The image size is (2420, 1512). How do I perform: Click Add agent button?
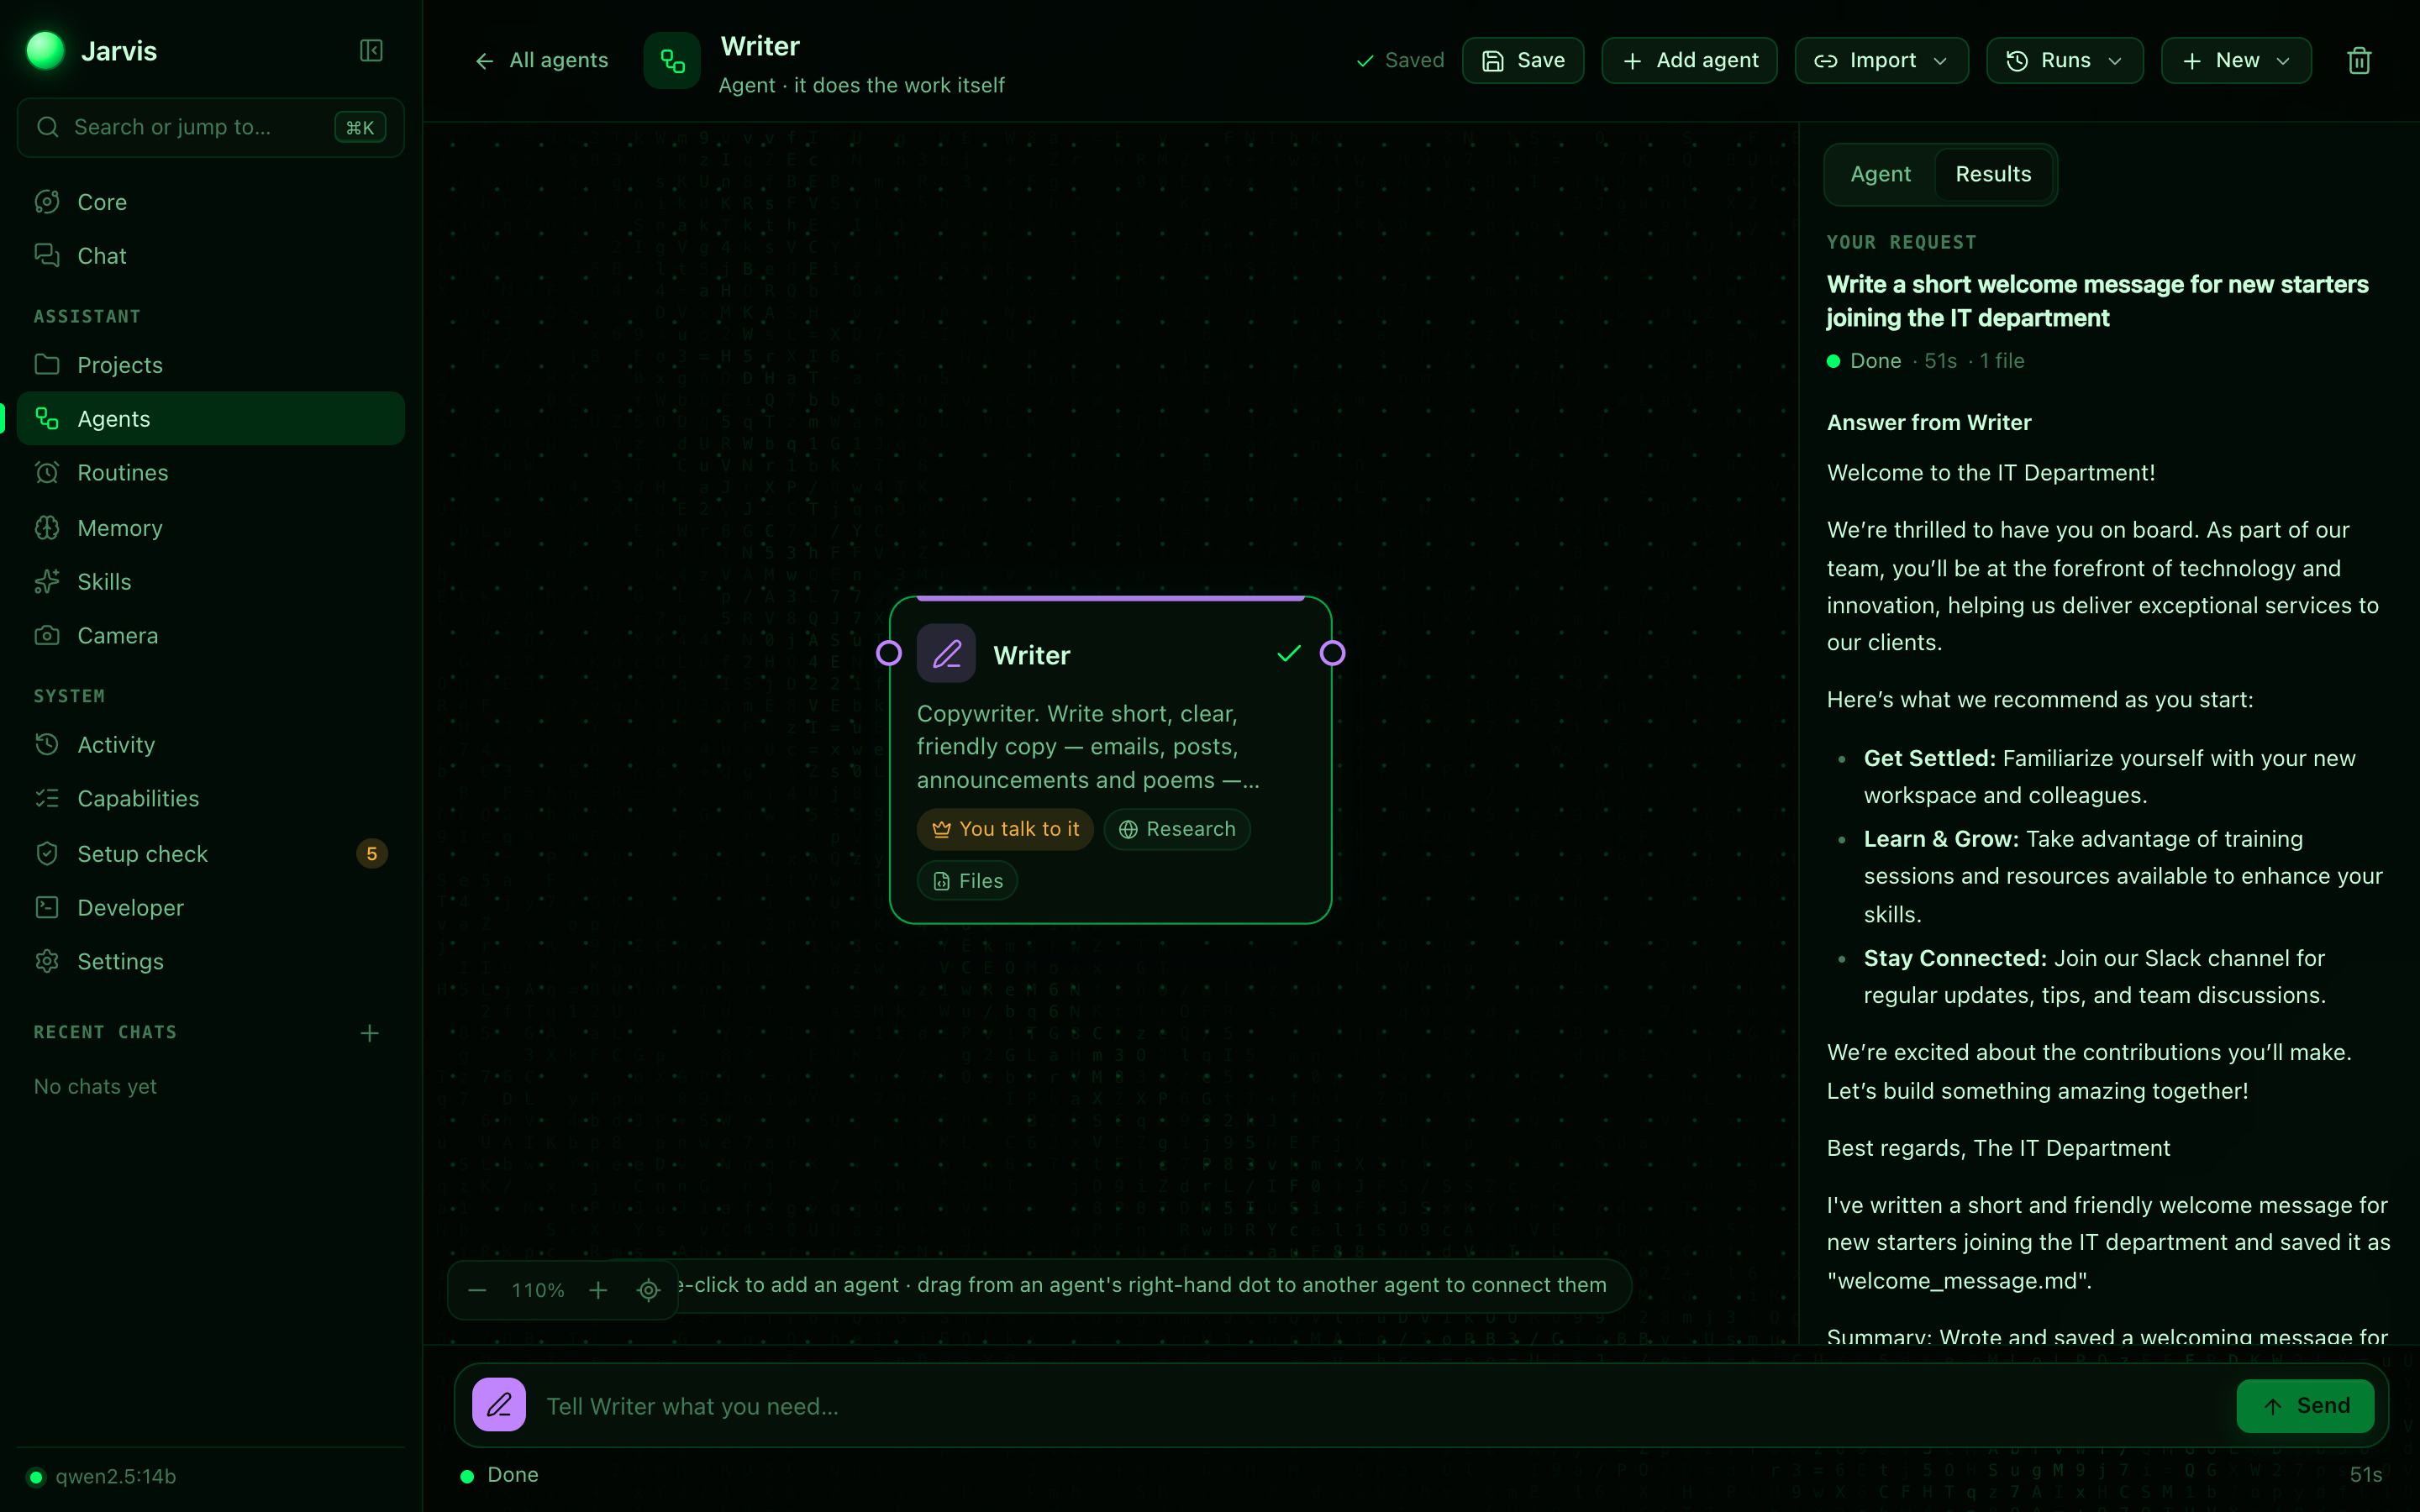coord(1689,61)
